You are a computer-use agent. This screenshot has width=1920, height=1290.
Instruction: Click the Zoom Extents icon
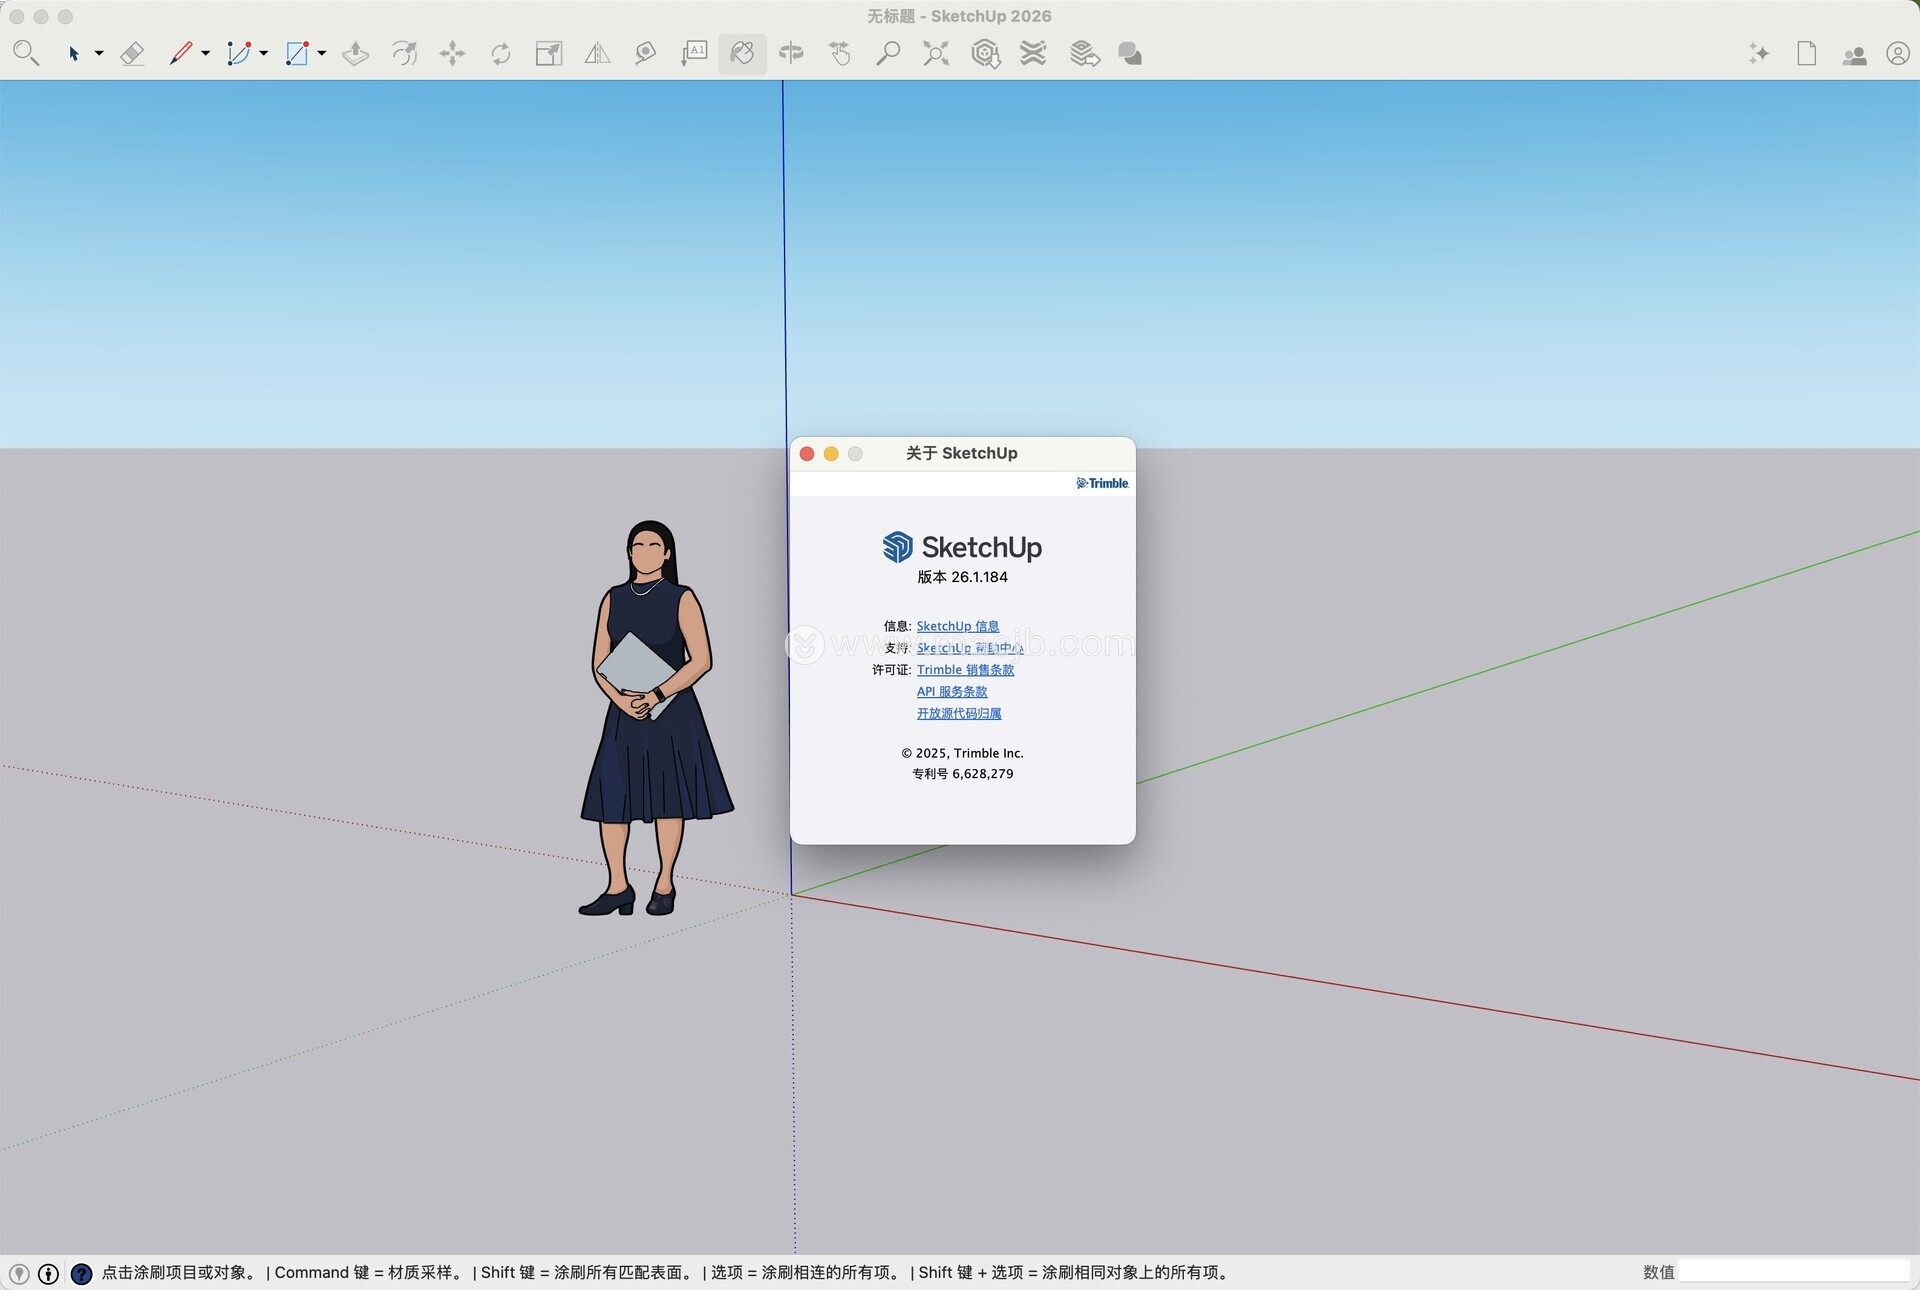(x=935, y=53)
